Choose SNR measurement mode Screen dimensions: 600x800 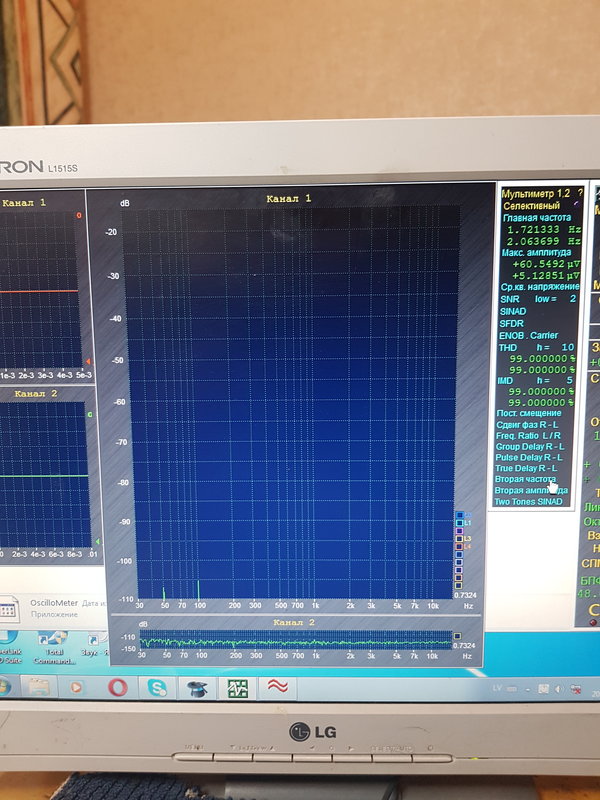[x=510, y=299]
